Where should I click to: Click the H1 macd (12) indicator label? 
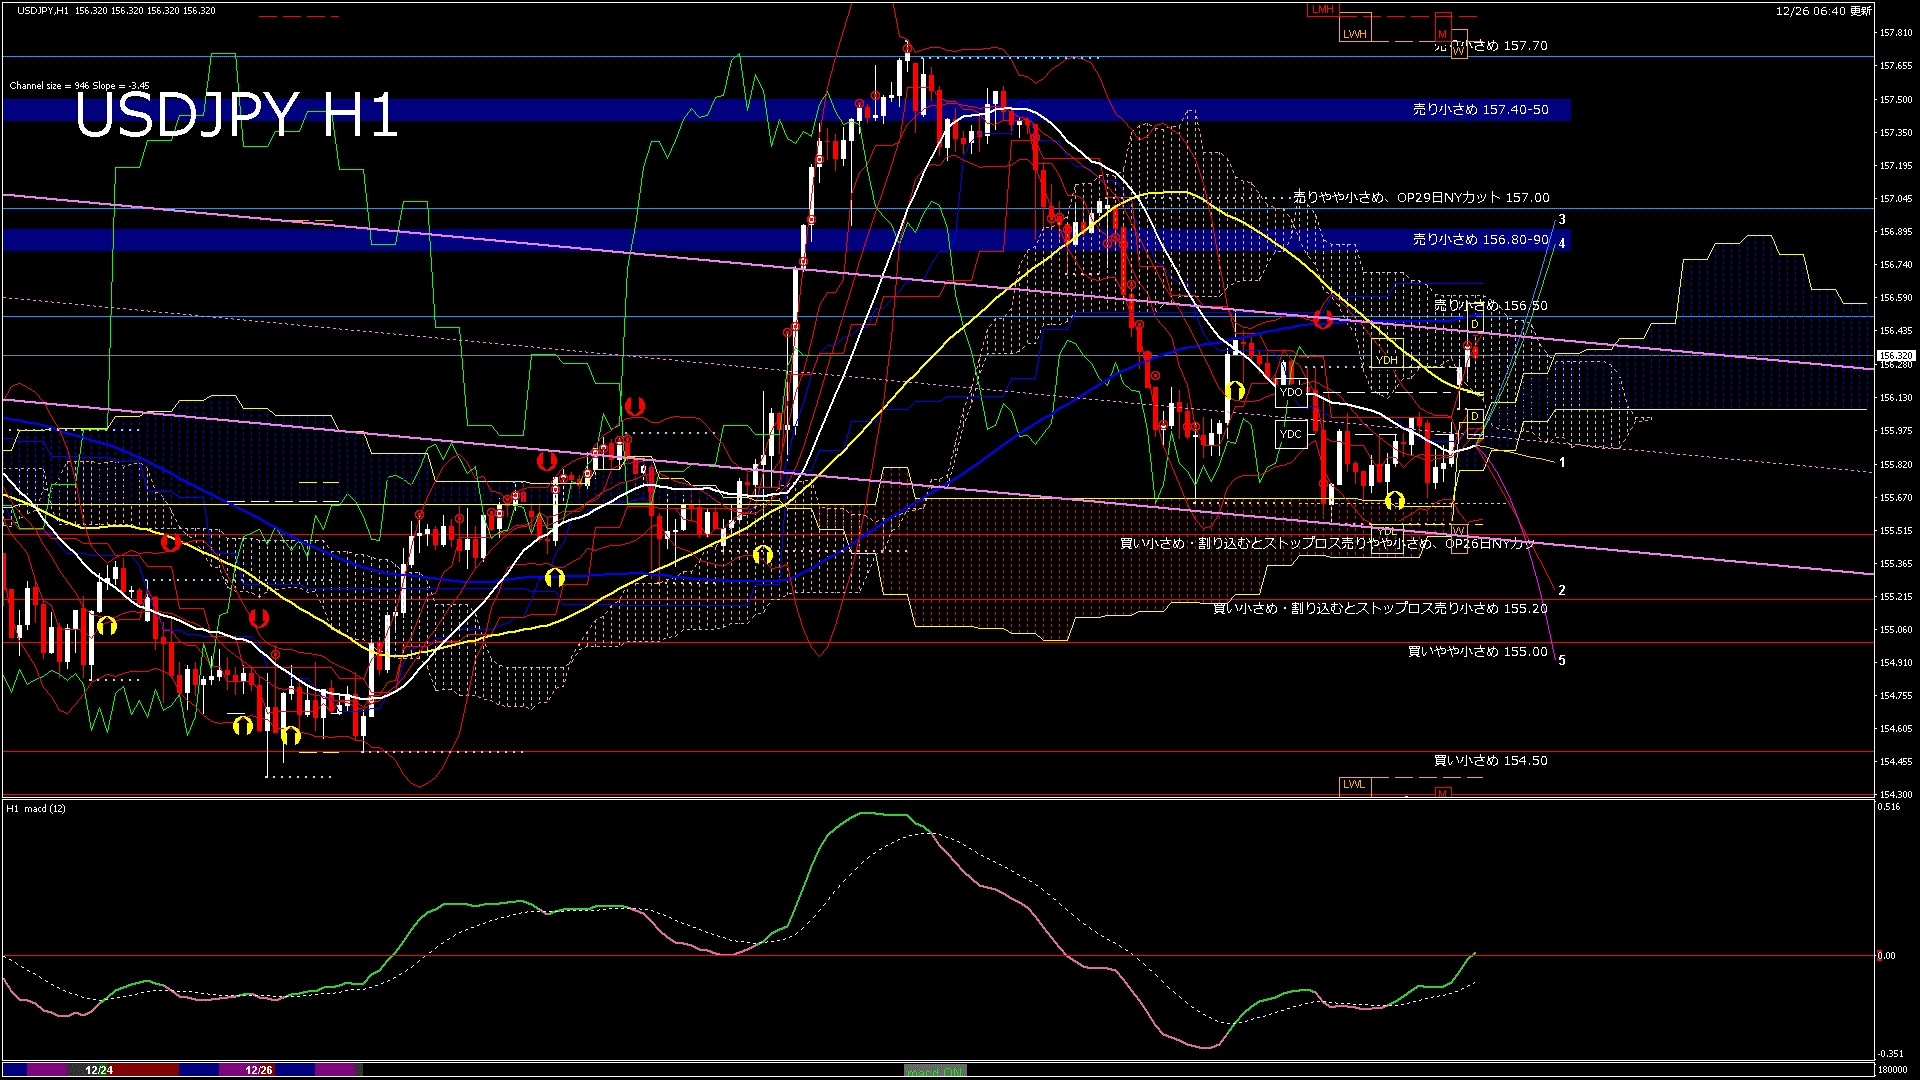[36, 808]
